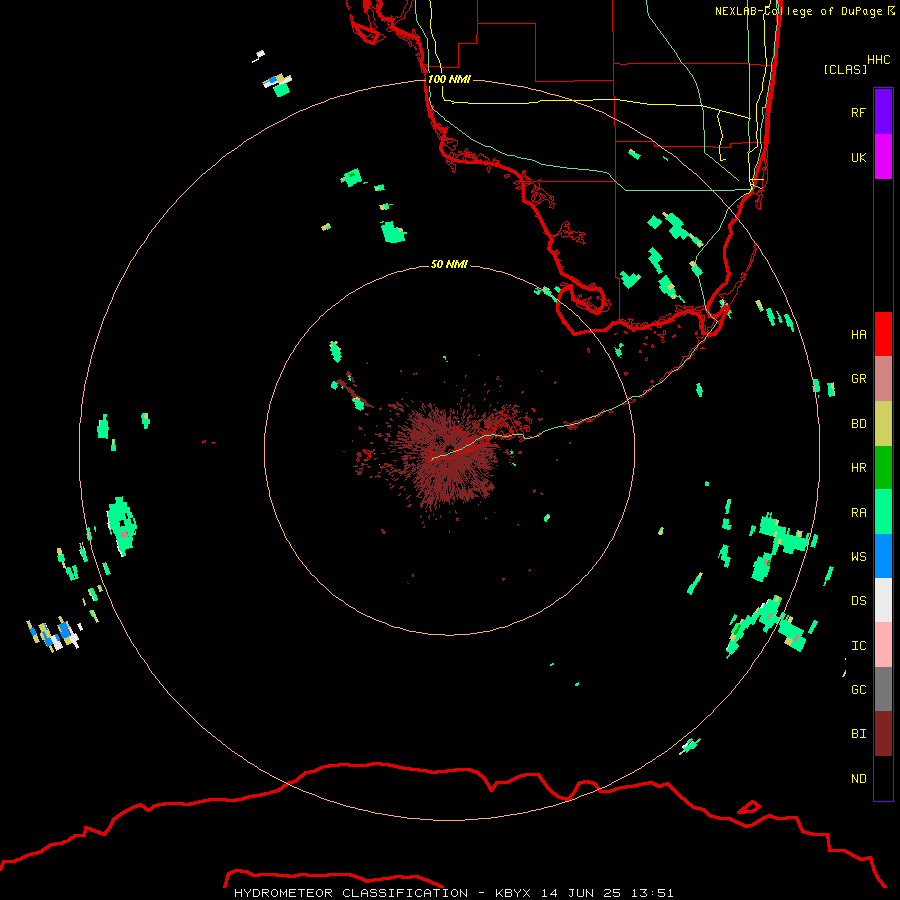Screen dimensions: 900x900
Task: Select the GR pink-brown legend swatch
Action: [883, 379]
